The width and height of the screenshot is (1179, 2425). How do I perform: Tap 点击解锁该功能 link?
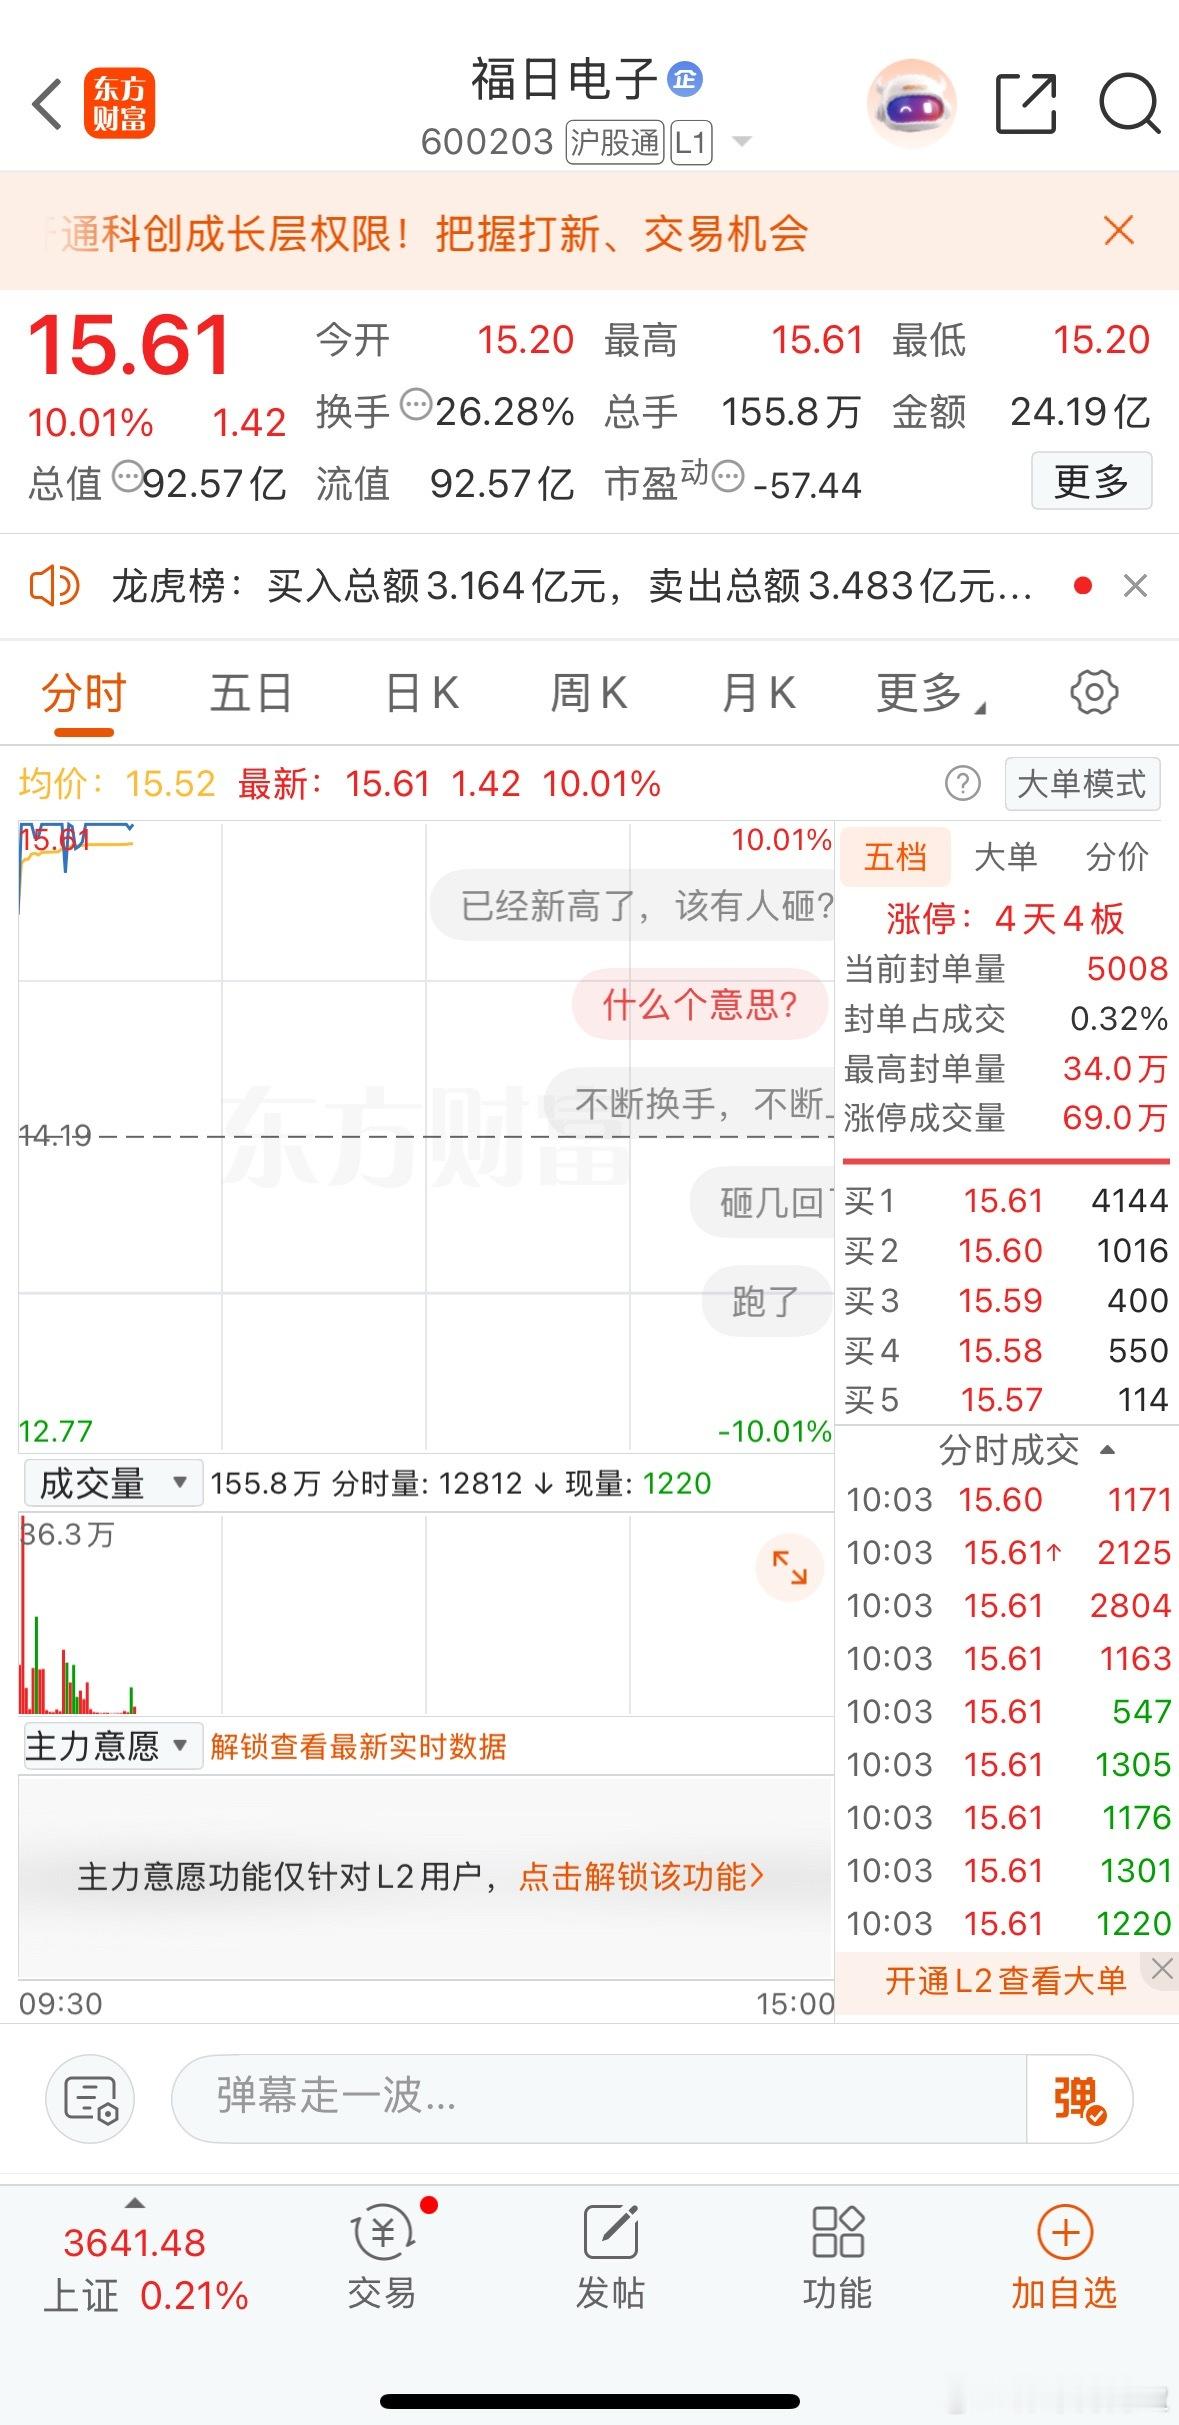pyautogui.click(x=641, y=1876)
